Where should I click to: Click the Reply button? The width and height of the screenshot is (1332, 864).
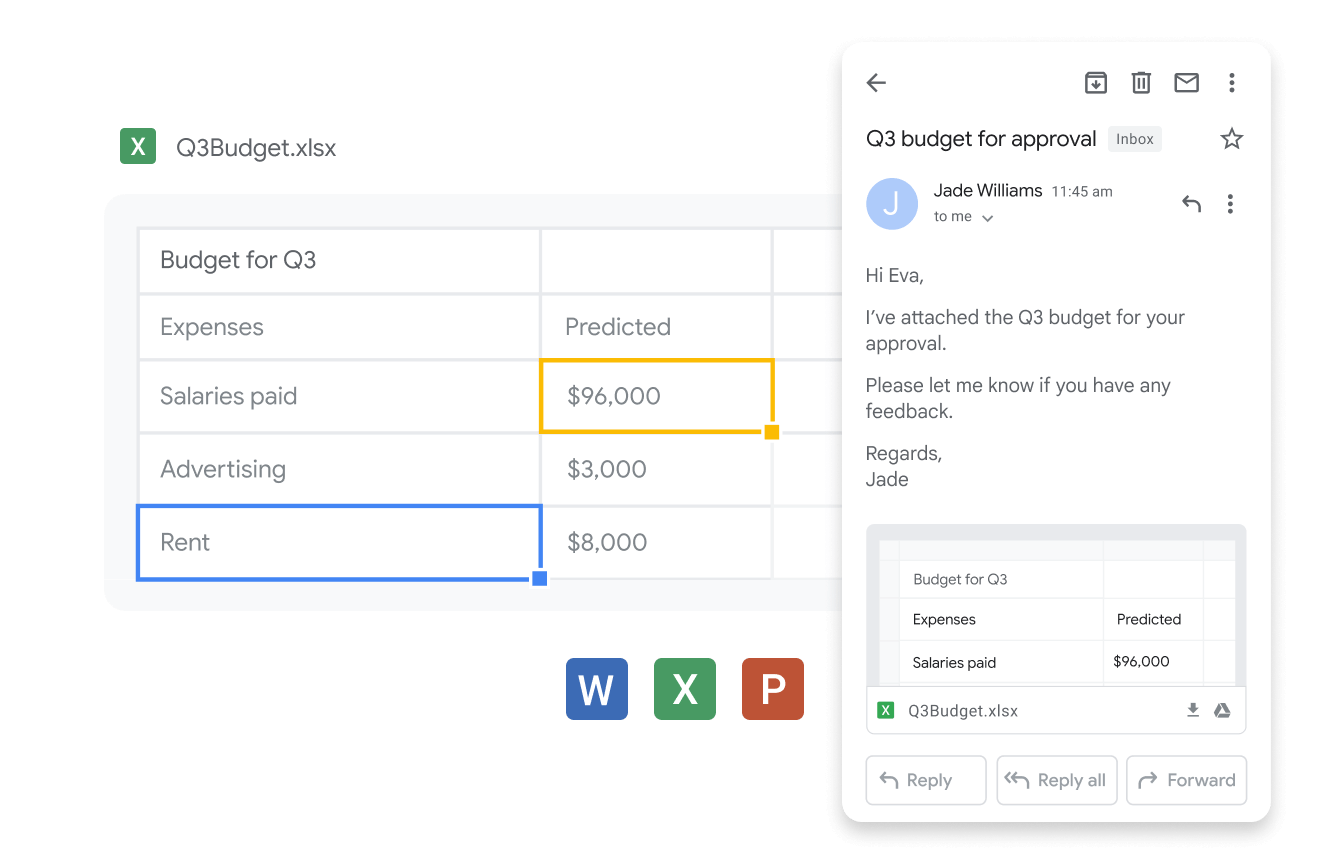coord(926,780)
